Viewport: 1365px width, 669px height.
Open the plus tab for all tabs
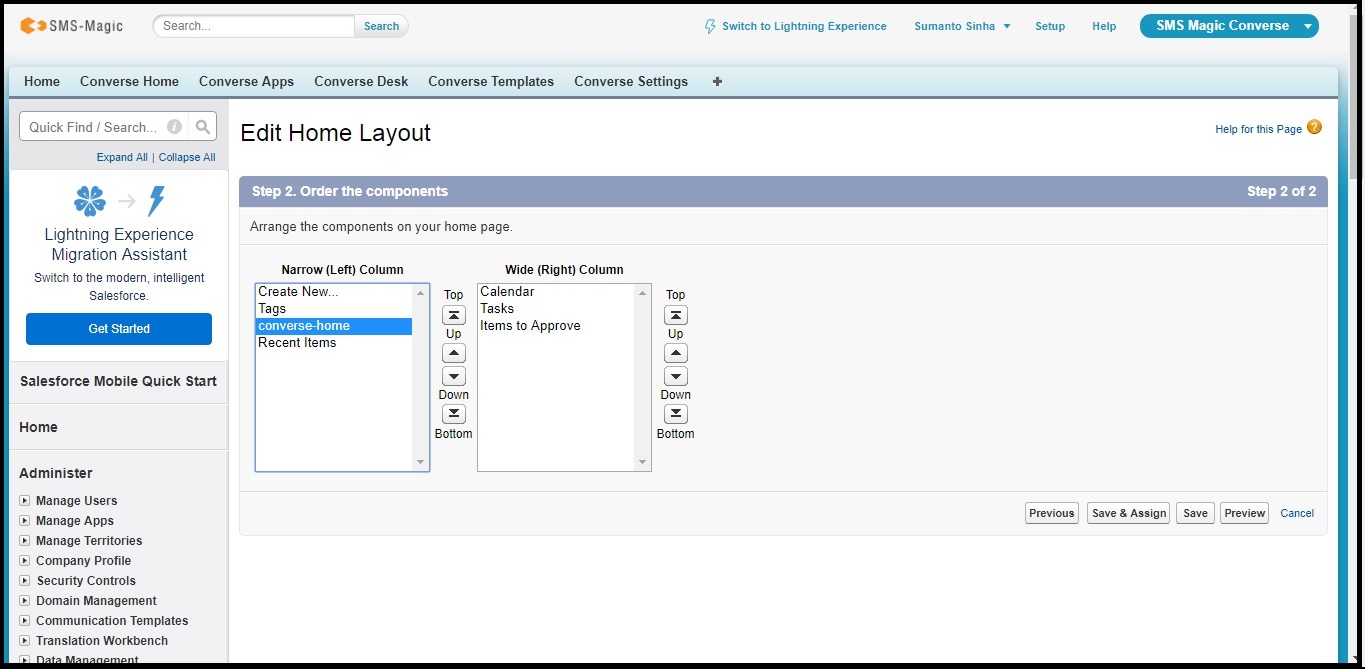[x=717, y=82]
